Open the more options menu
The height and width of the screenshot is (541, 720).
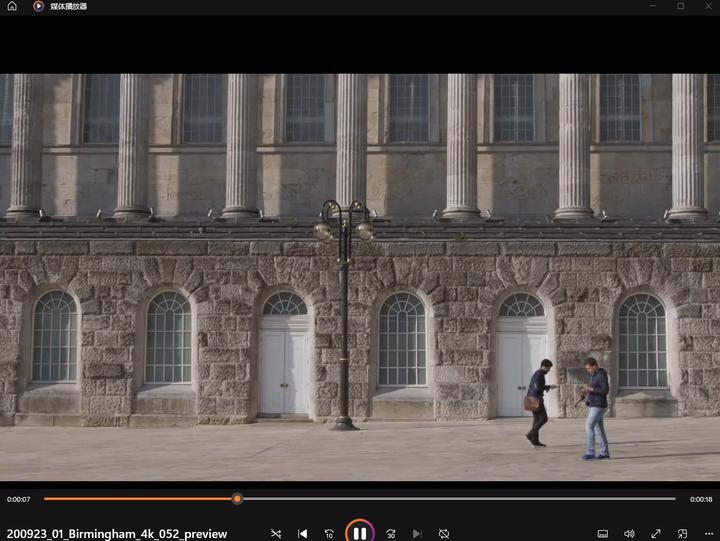[708, 534]
